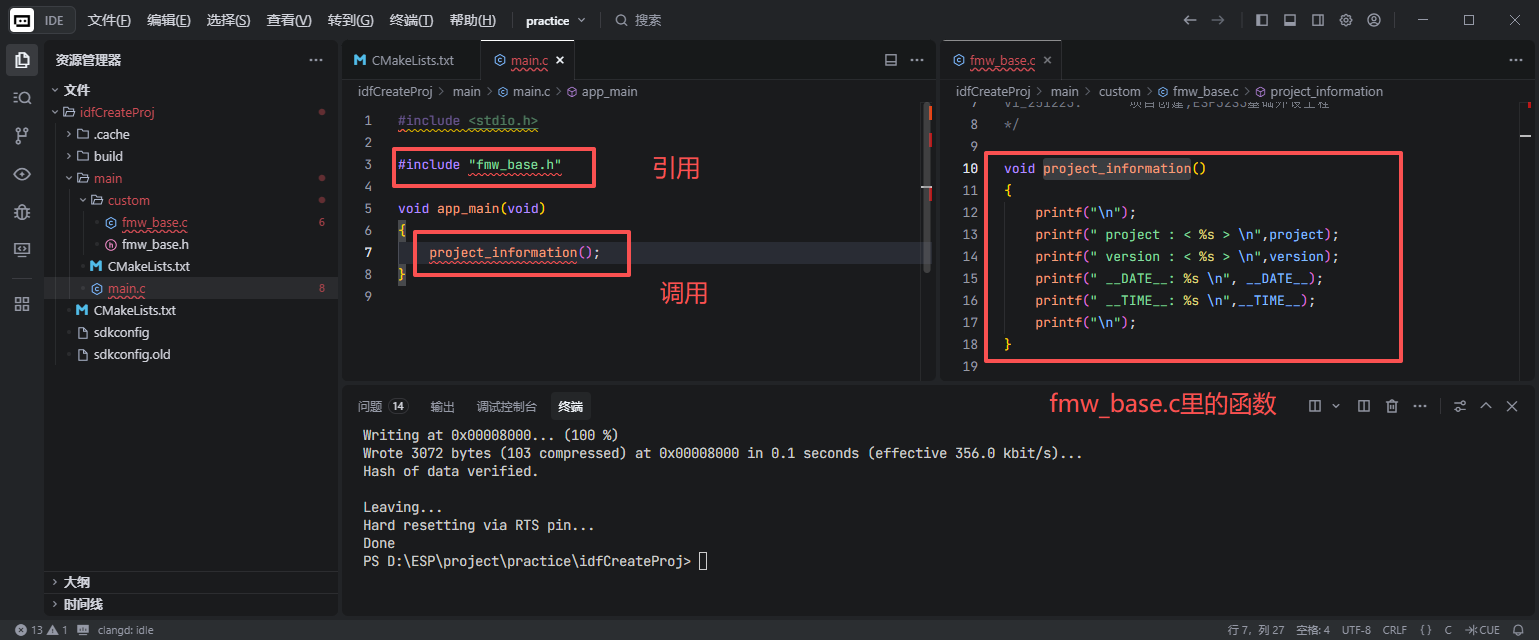Open the Search view in activity bar
Viewport: 1539px width, 640px height.
(21, 97)
